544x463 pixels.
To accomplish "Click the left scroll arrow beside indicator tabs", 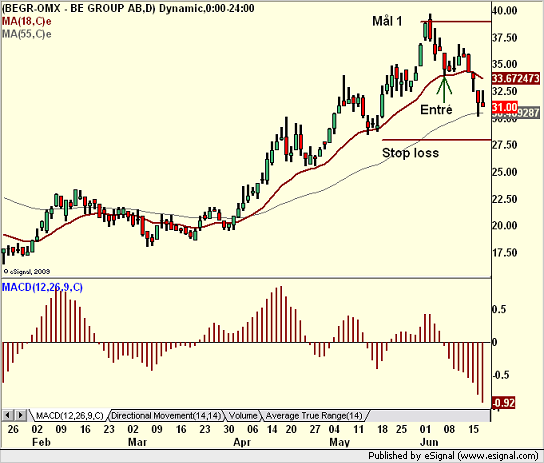I will click(x=7, y=415).
